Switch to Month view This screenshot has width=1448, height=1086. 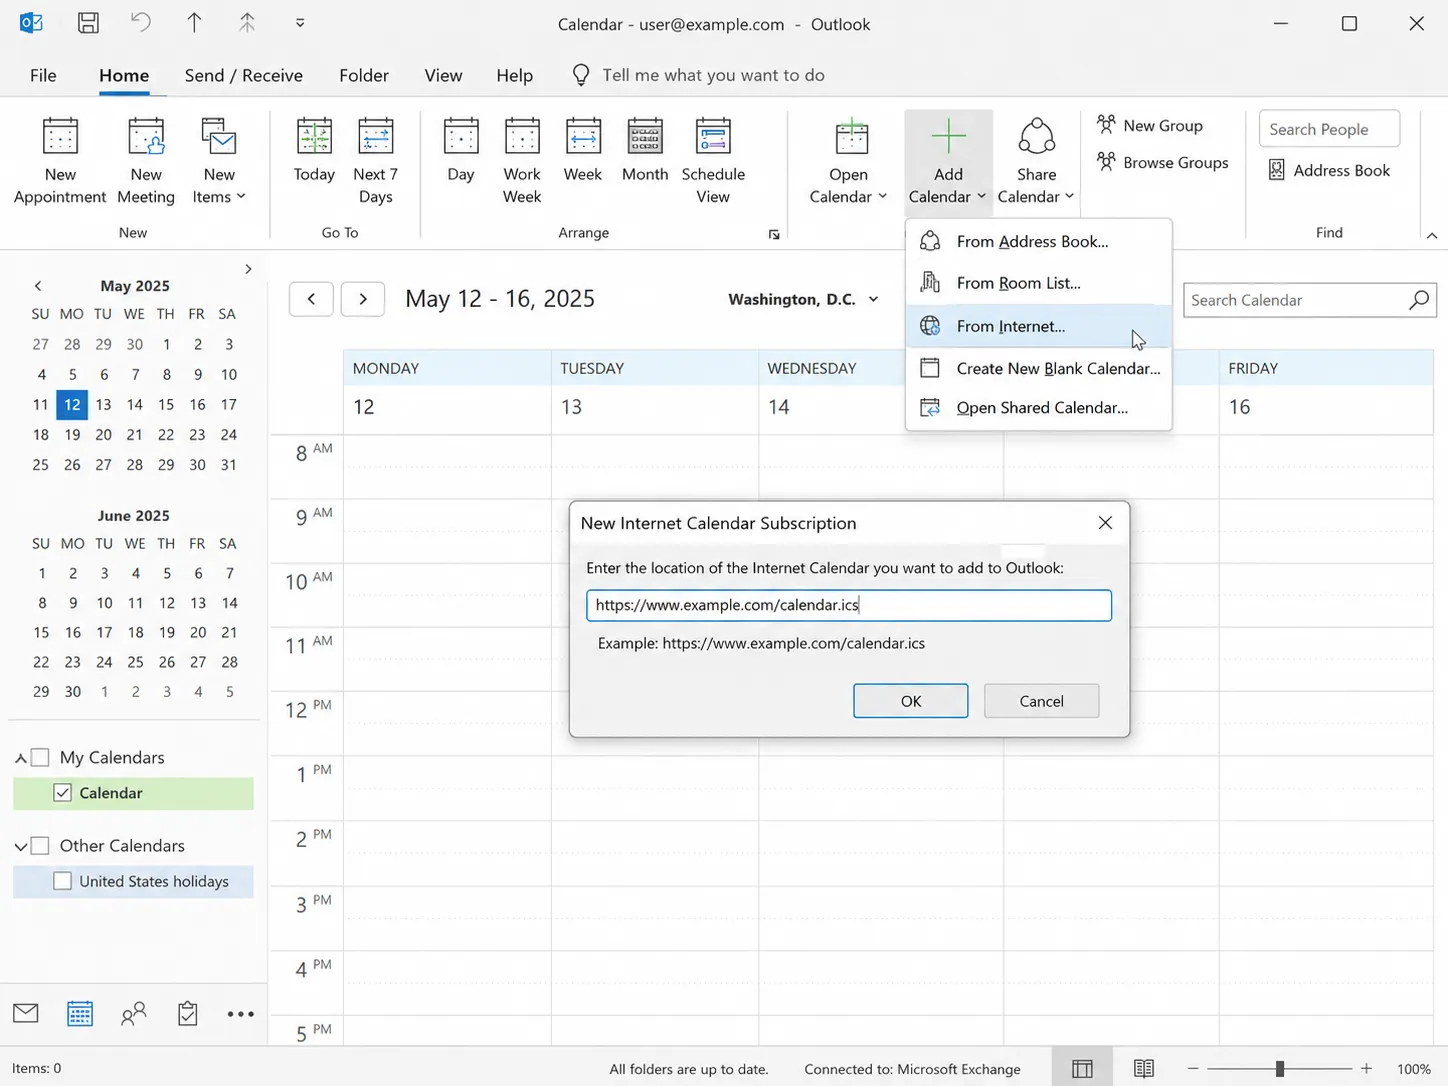click(x=645, y=150)
